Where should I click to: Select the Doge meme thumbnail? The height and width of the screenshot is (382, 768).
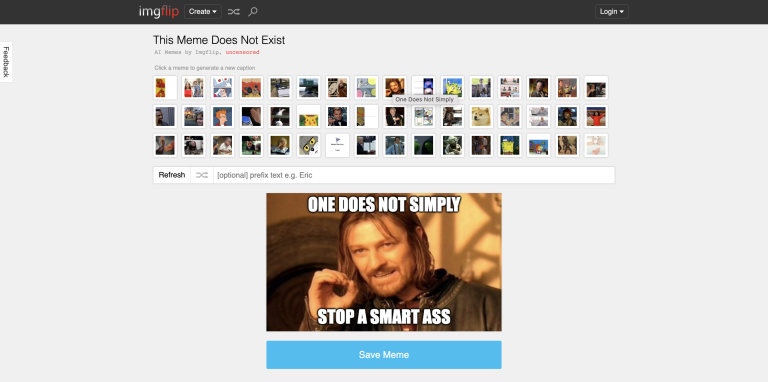(x=481, y=117)
